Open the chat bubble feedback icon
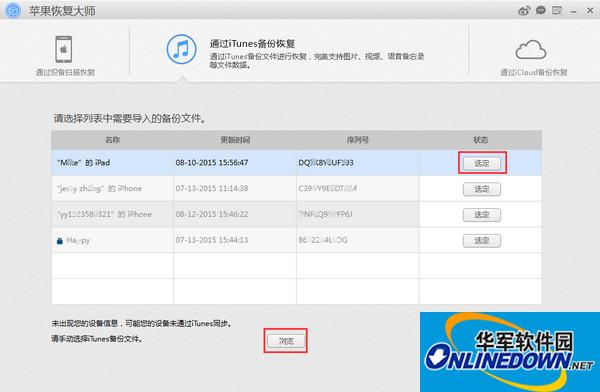The width and height of the screenshot is (600, 392). click(540, 10)
